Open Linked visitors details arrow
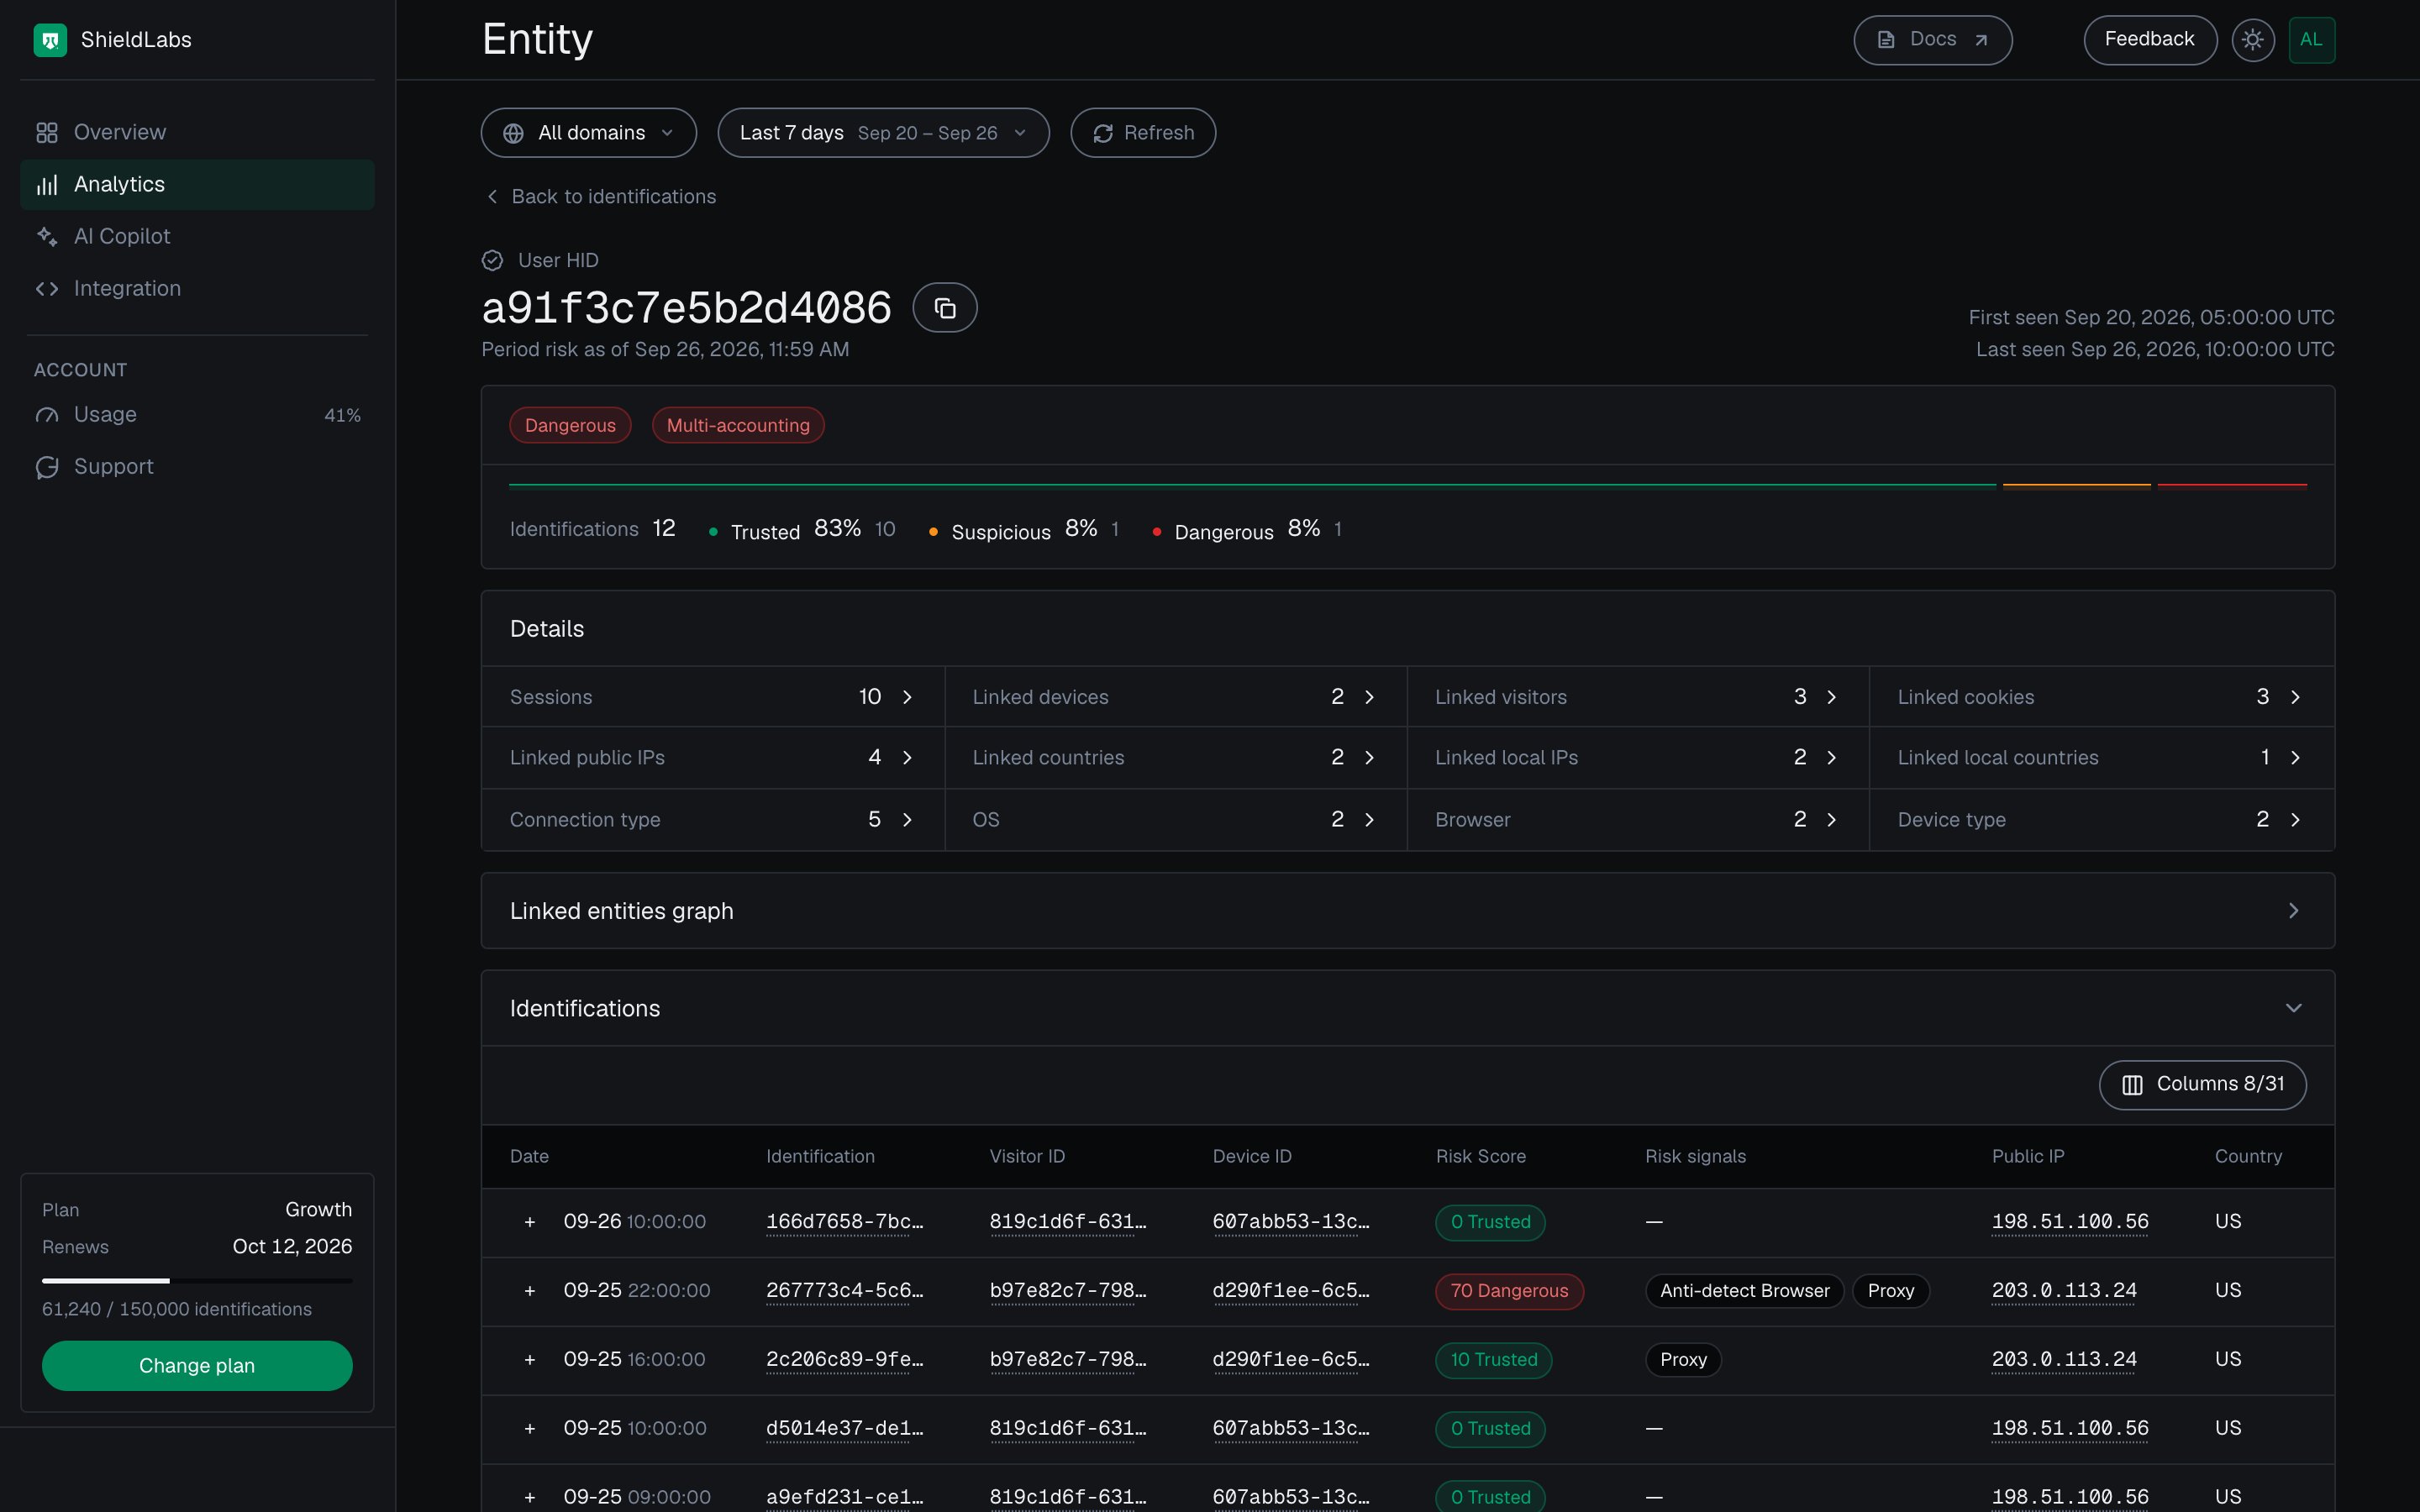The height and width of the screenshot is (1512, 2420). 1831,697
